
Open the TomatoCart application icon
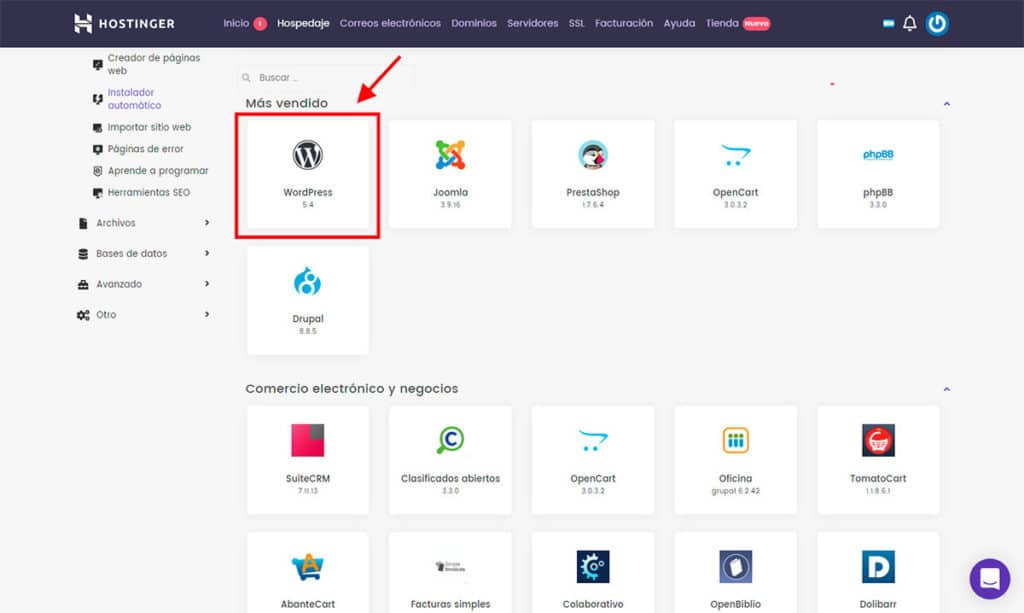pos(878,440)
